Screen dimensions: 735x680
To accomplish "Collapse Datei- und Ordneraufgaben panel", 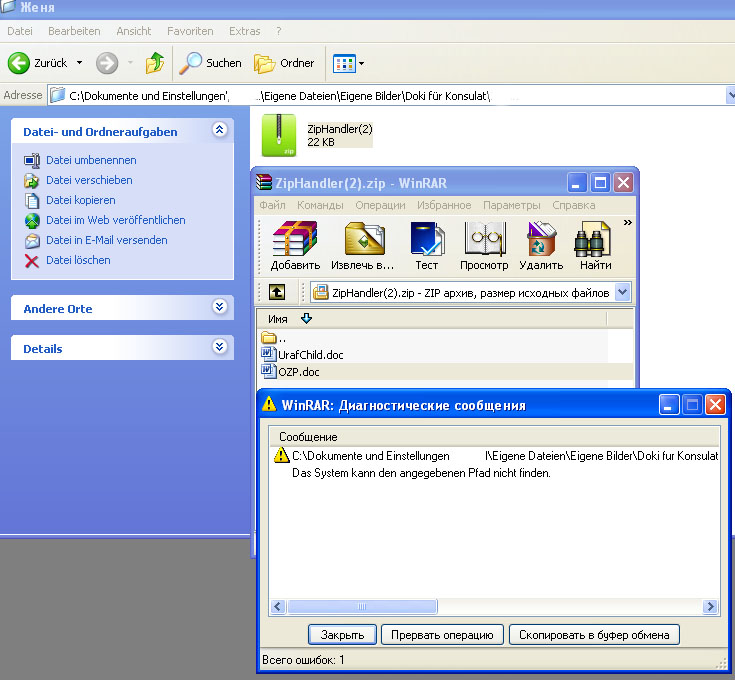I will (x=220, y=129).
